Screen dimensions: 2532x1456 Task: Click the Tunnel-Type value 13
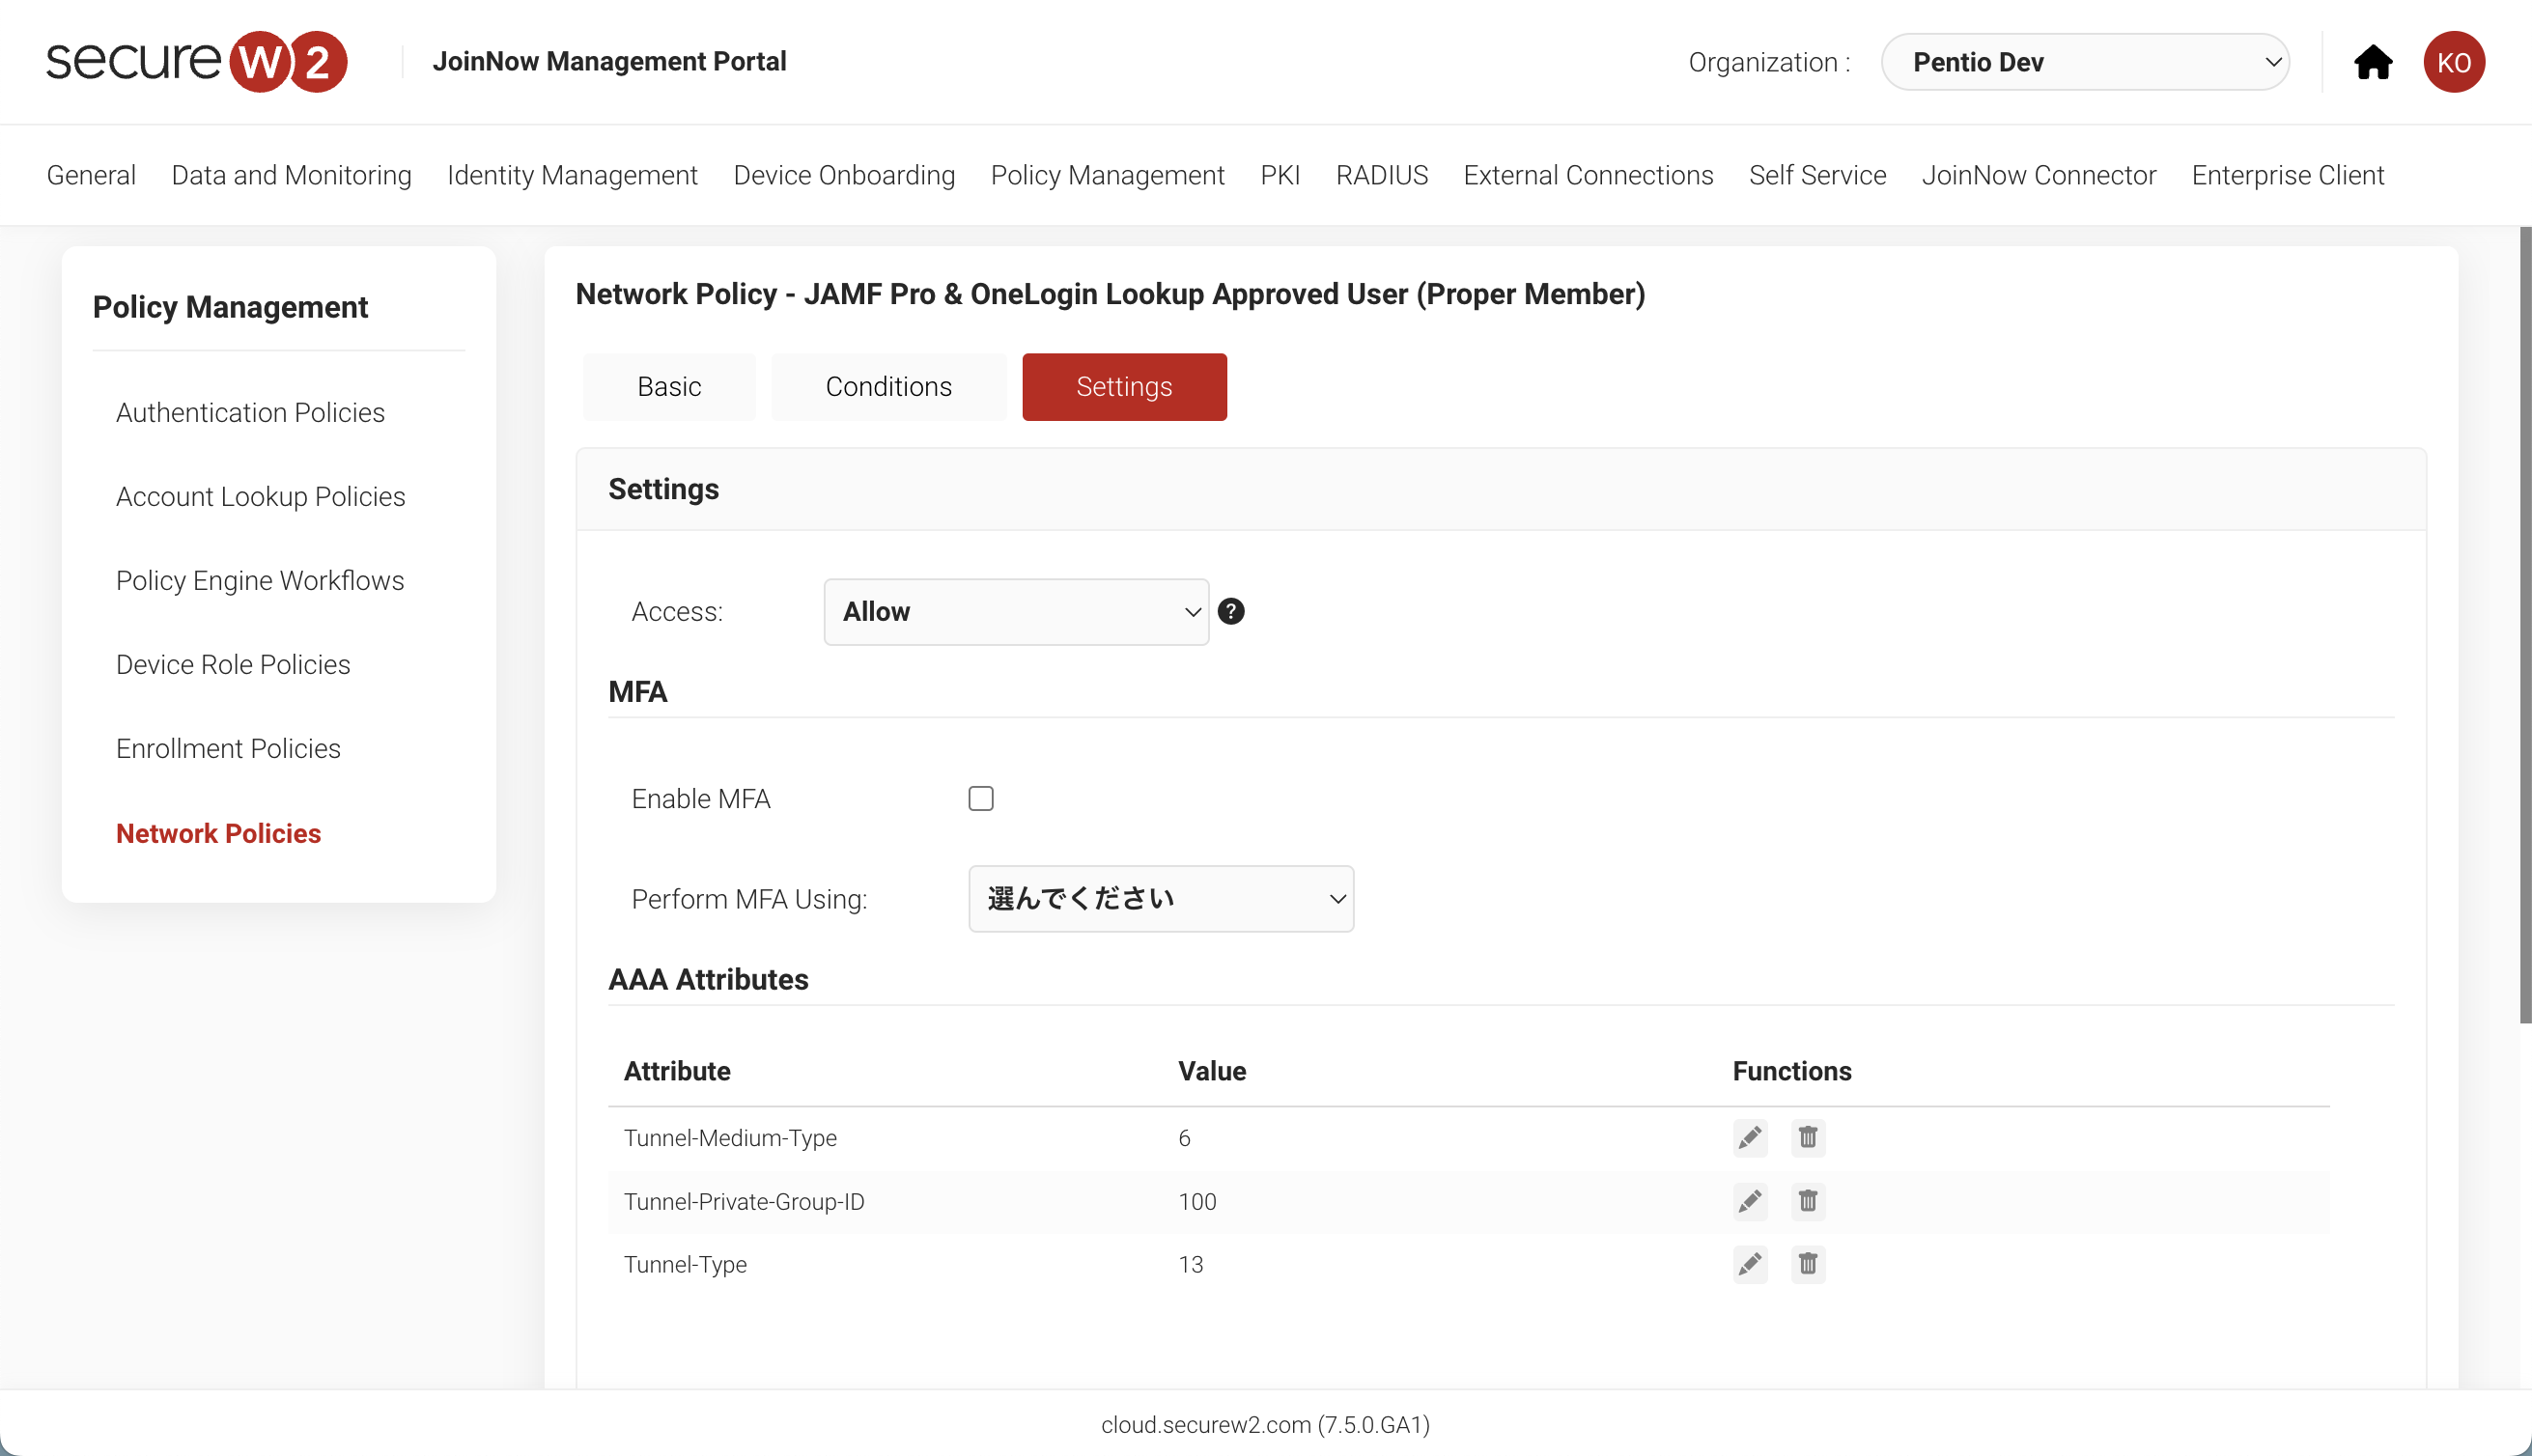[1190, 1264]
